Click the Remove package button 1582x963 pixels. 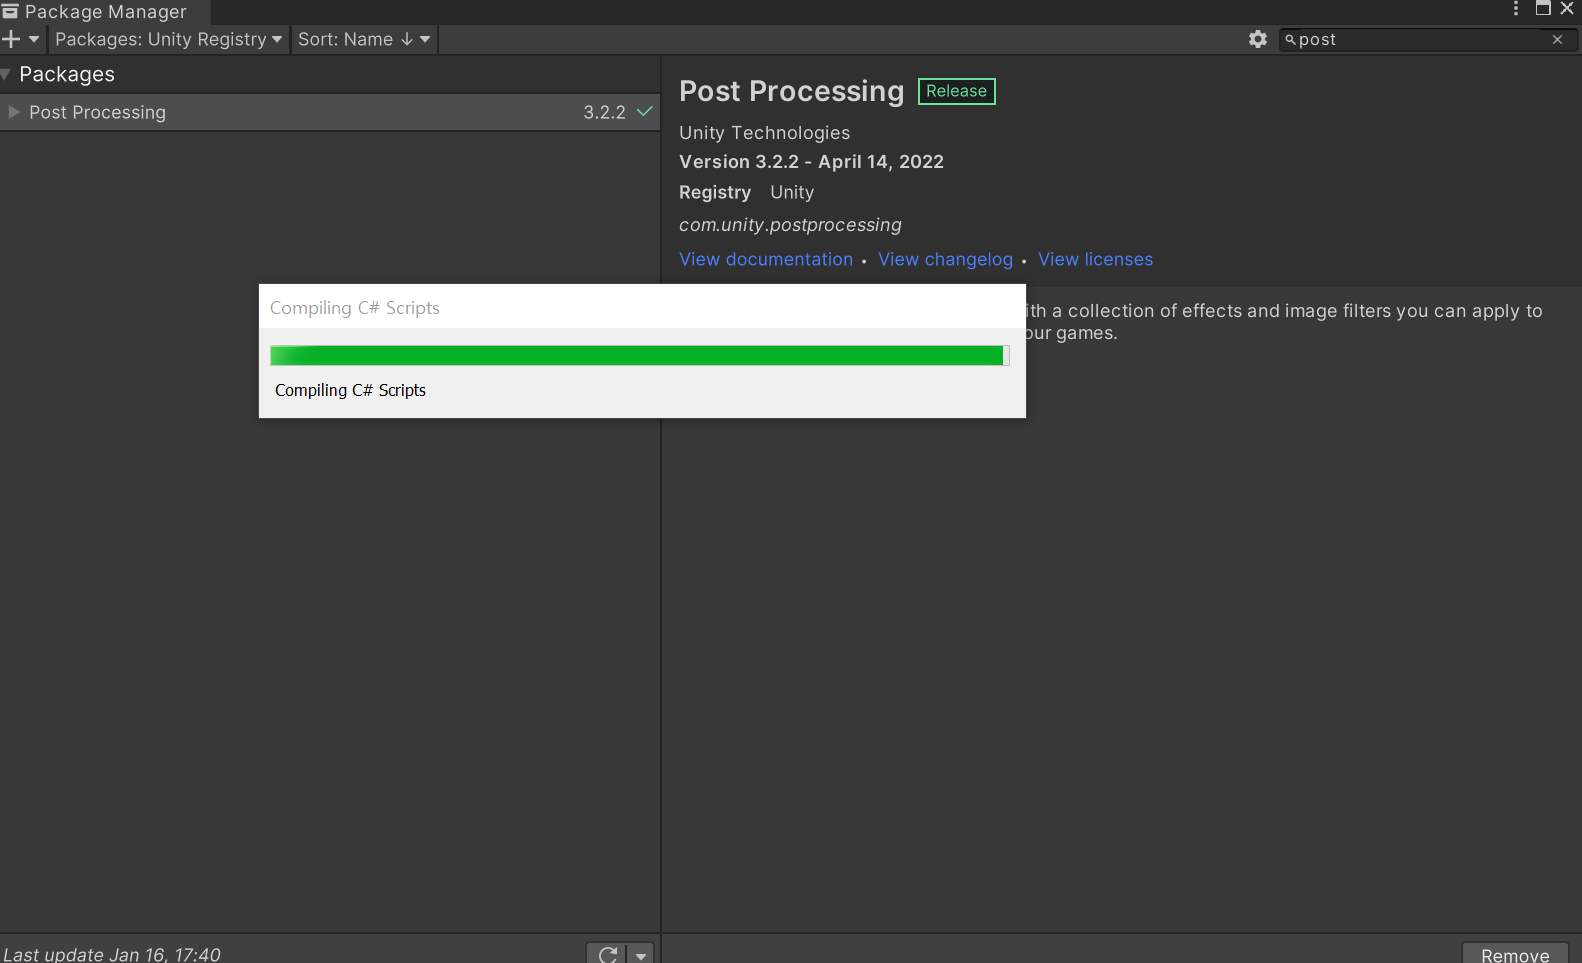pos(1515,954)
